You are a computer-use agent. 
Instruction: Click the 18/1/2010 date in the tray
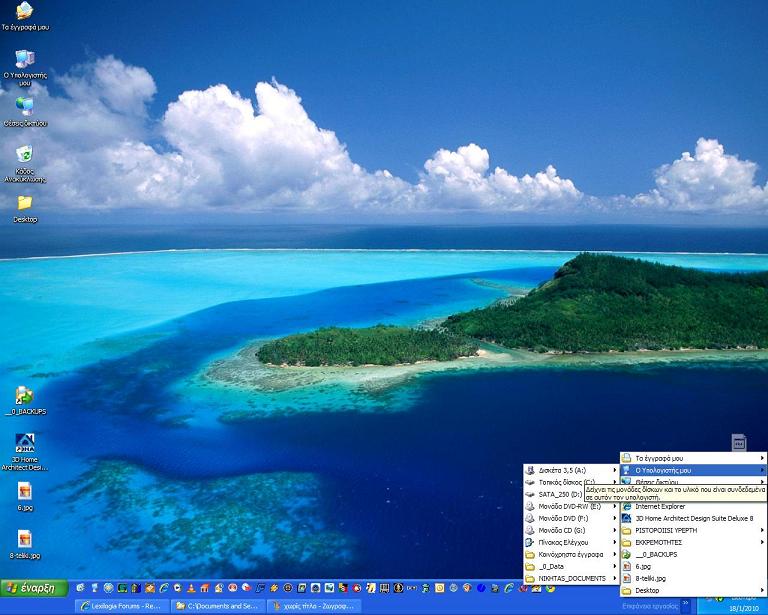click(744, 609)
